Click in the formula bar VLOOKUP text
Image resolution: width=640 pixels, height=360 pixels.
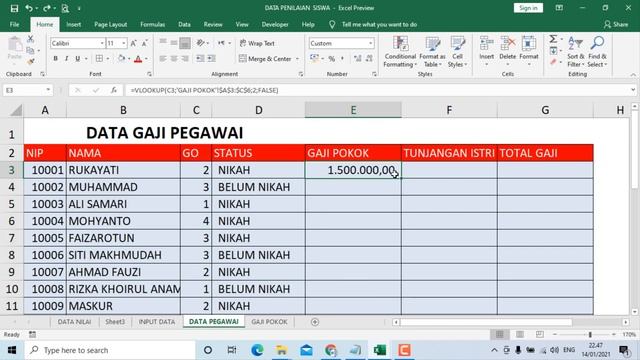pos(204,90)
